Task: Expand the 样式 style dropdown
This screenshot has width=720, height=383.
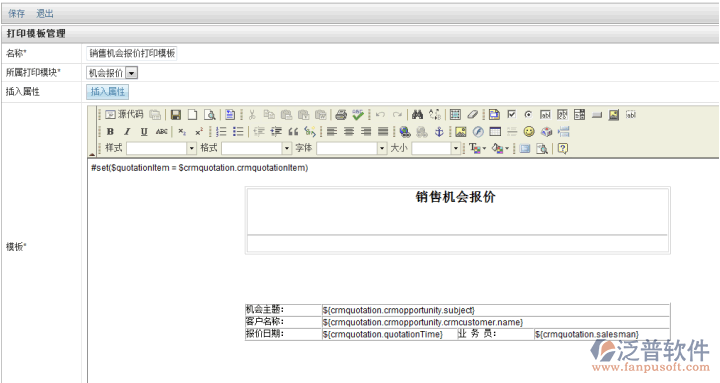Action: [192, 148]
